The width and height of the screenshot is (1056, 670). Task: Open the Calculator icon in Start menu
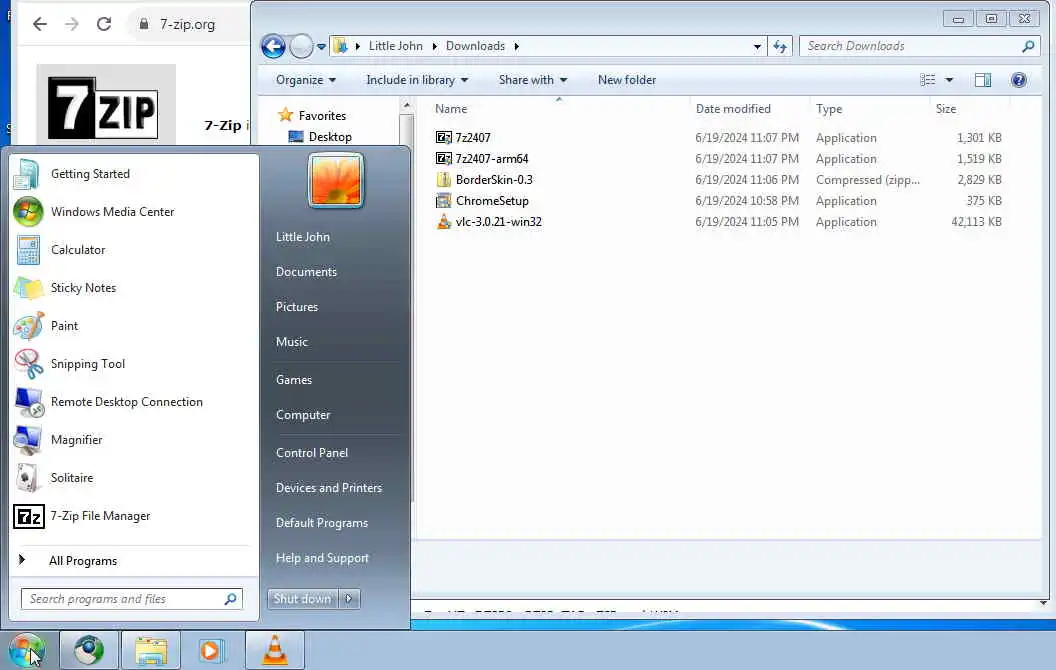[x=28, y=250]
